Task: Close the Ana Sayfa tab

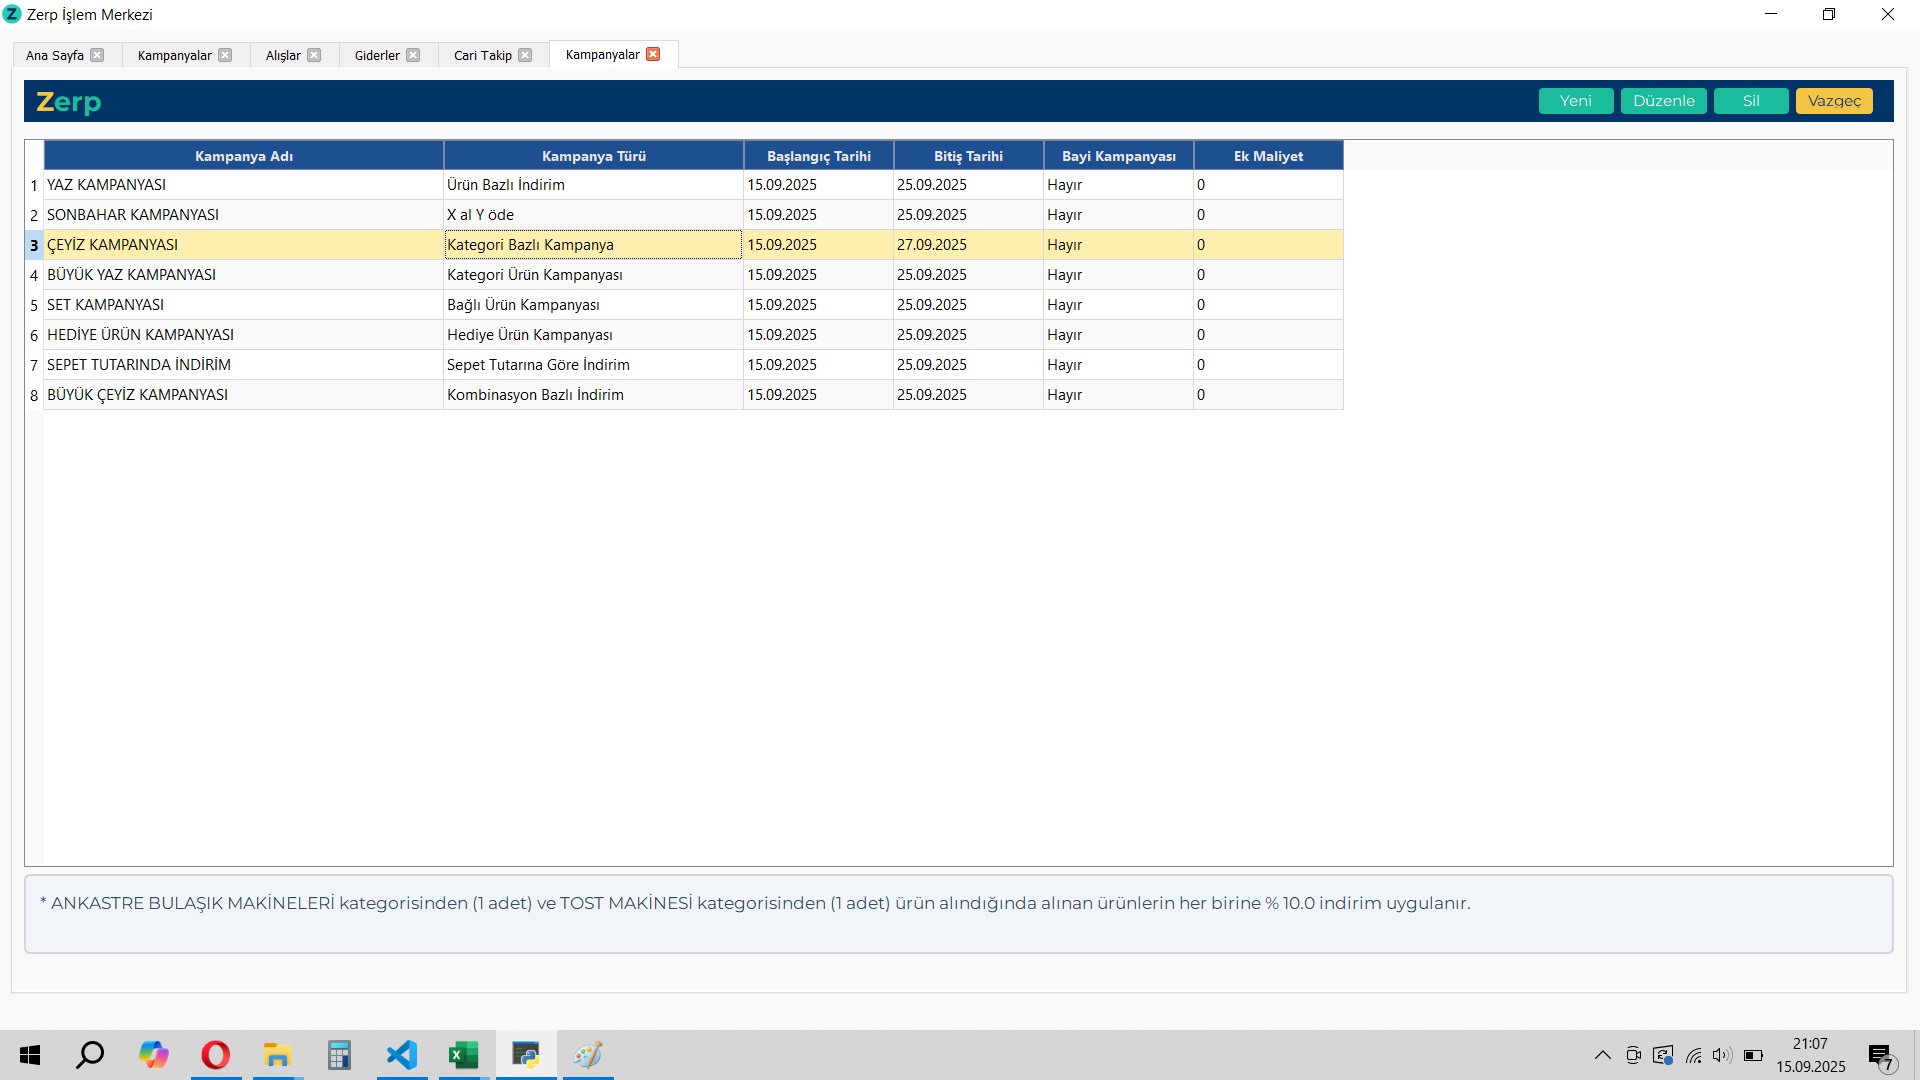Action: pos(97,55)
